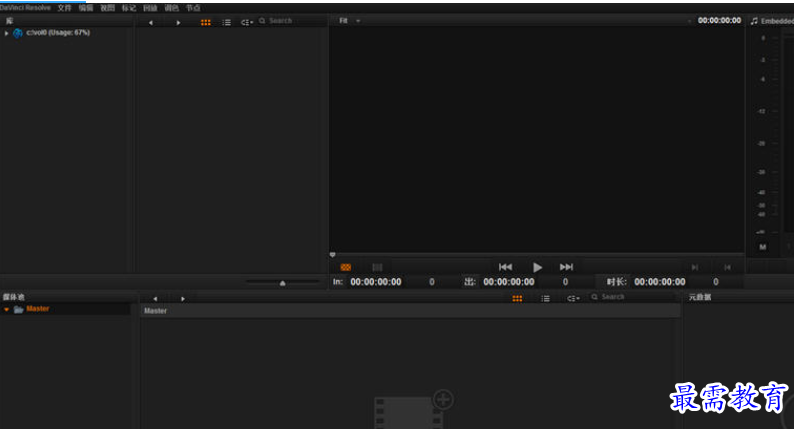
Task: Click the 时长 duration timecode field
Action: click(x=660, y=282)
